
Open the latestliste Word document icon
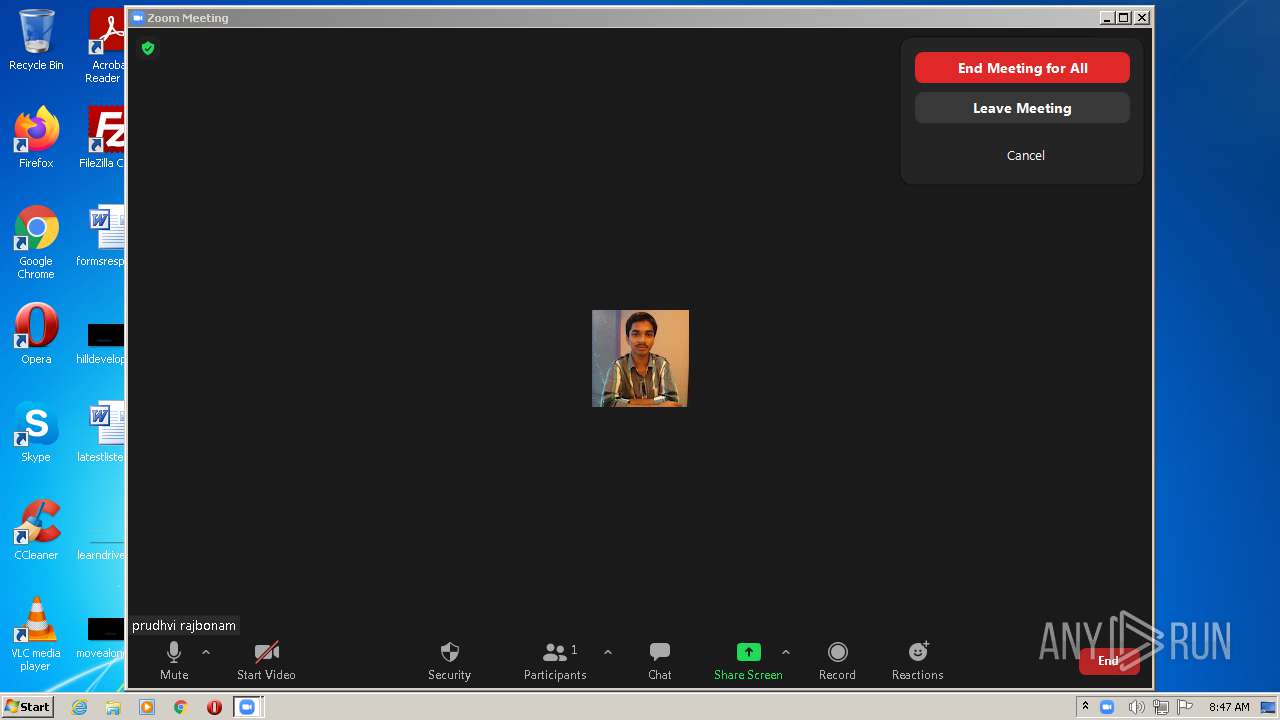(x=102, y=432)
